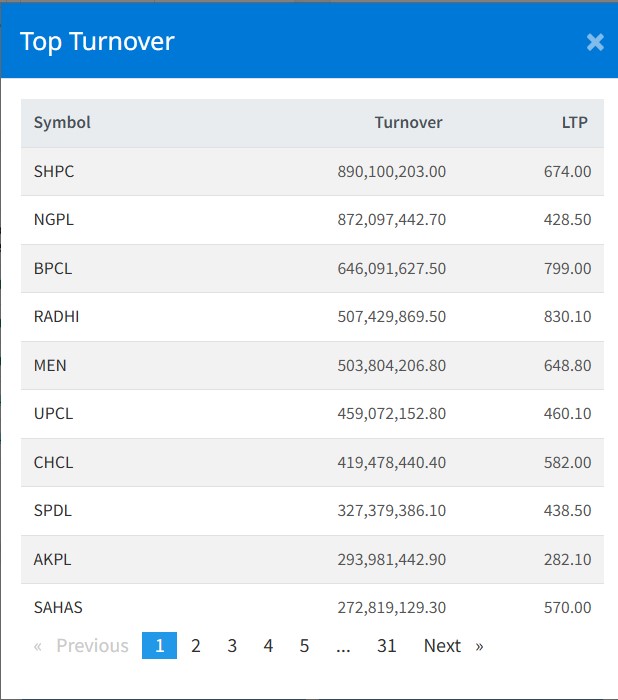Close the Top Turnover dialog
Screen dimensions: 618x700
point(595,42)
